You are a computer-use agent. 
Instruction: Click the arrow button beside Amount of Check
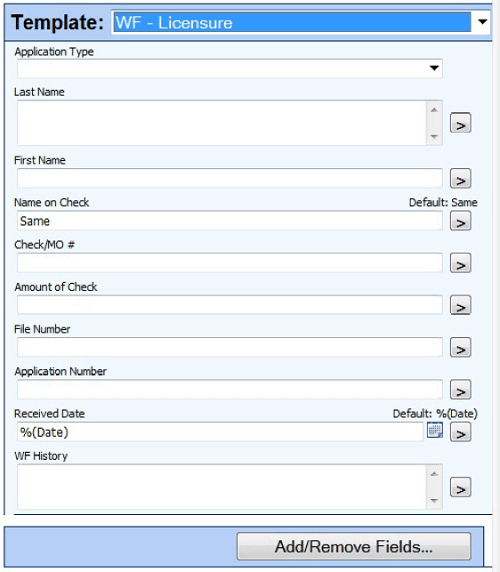[x=460, y=305]
